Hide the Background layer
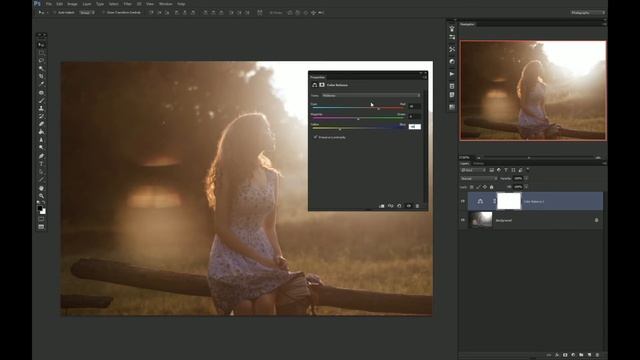Image resolution: width=640 pixels, height=360 pixels. pyautogui.click(x=463, y=220)
